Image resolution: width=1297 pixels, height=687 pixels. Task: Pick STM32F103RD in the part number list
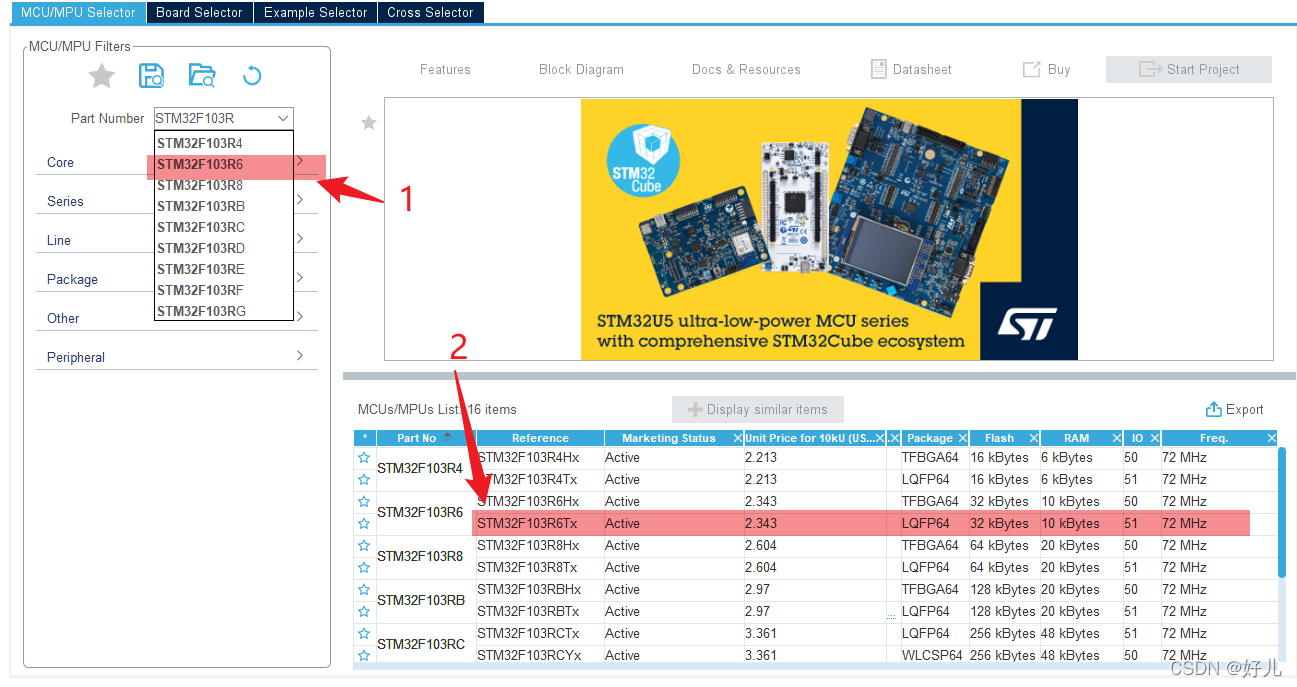[224, 248]
